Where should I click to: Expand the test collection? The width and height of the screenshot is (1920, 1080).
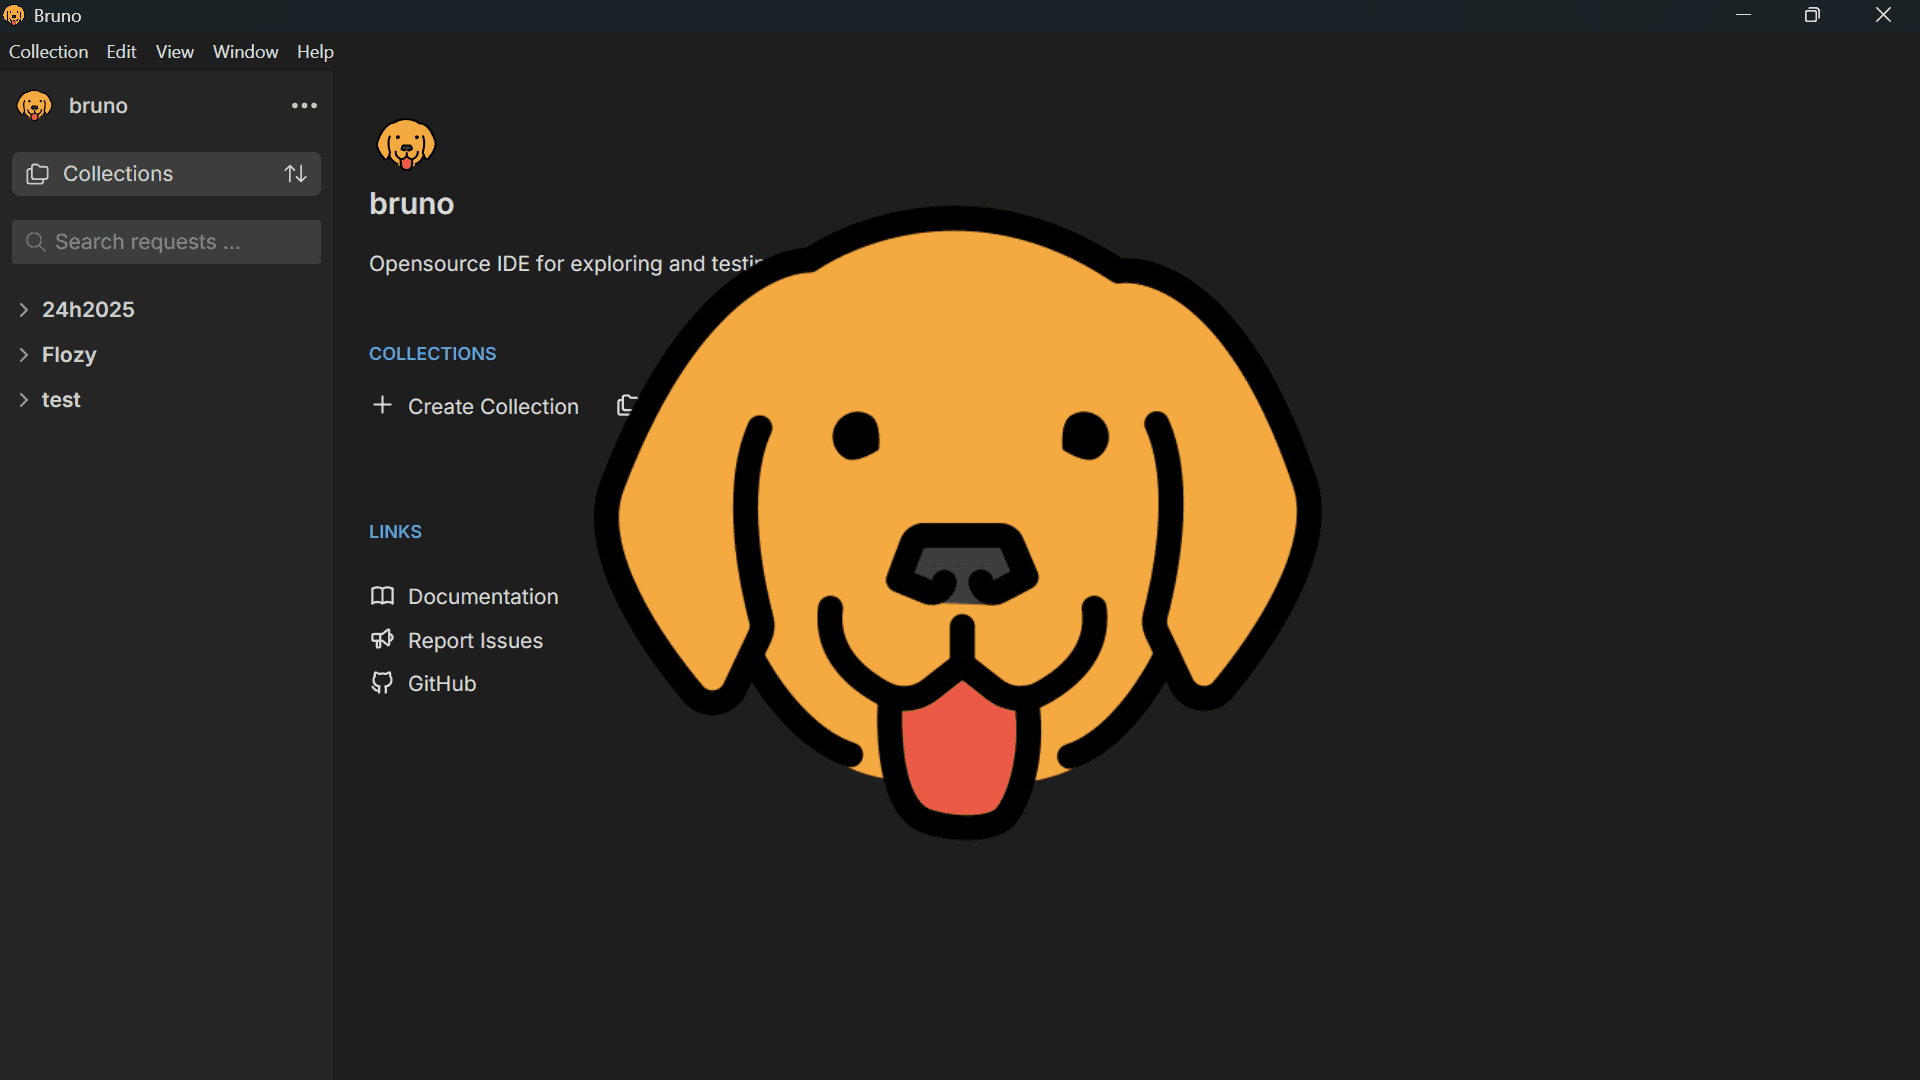(24, 400)
